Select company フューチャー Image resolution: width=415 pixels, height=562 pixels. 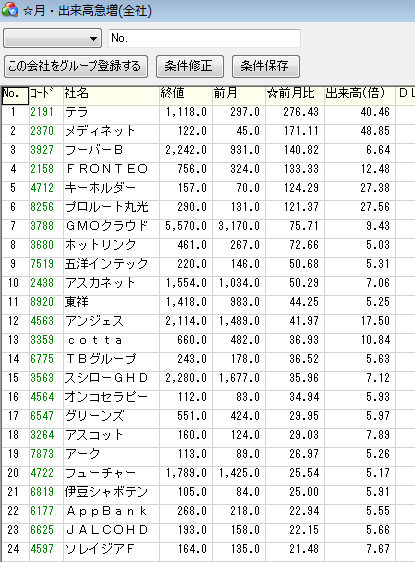(100, 473)
